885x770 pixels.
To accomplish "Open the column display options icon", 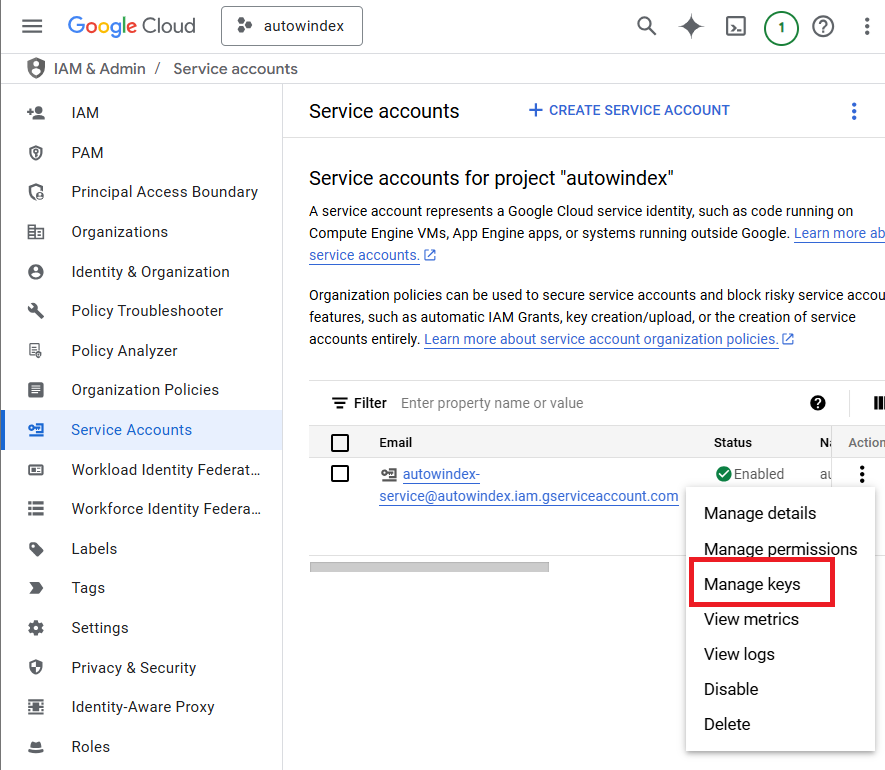I will [x=878, y=403].
